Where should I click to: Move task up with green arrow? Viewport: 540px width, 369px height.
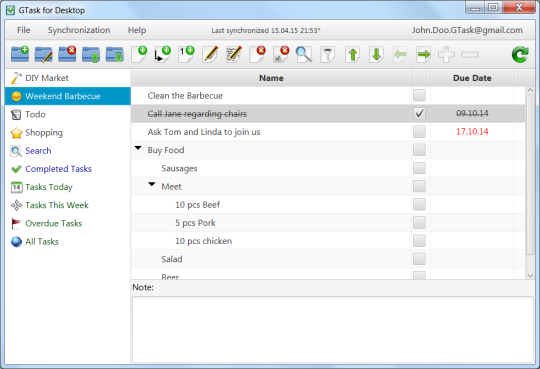(x=353, y=54)
